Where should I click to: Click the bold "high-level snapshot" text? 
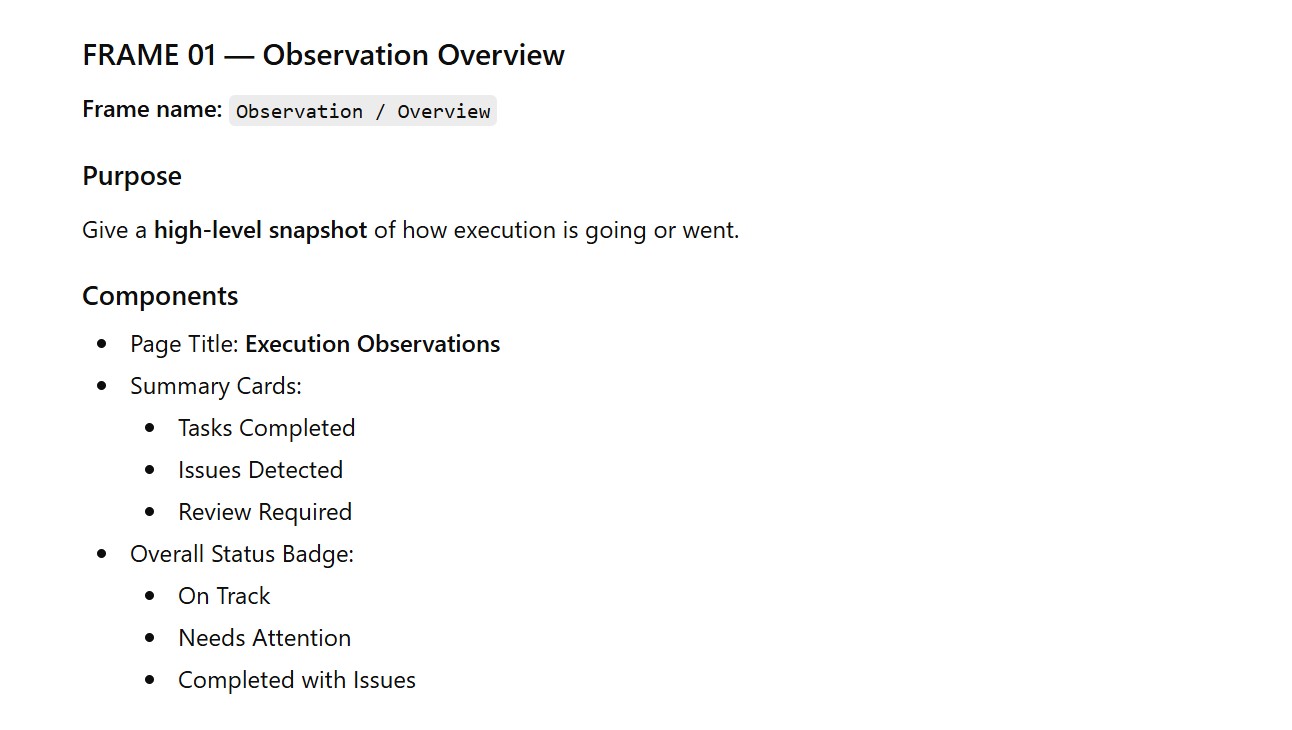(x=260, y=230)
